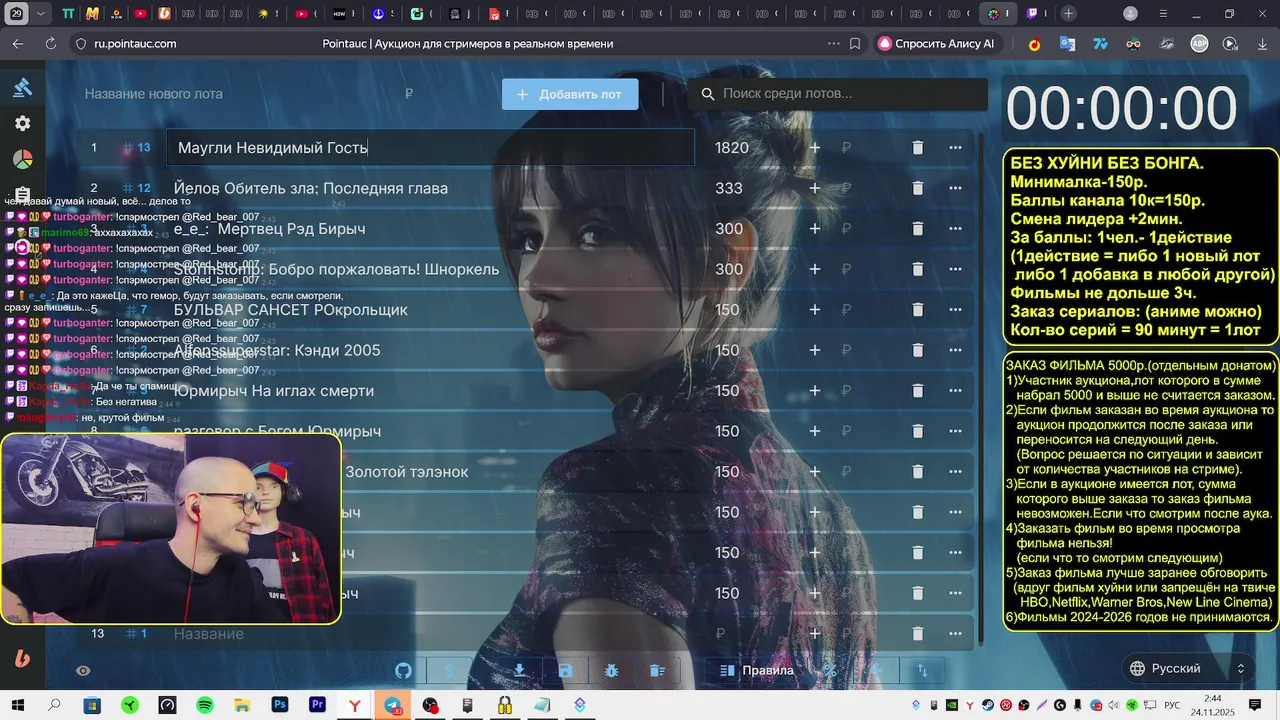Add amount to Йелов Обитель зла lot

pyautogui.click(x=815, y=188)
